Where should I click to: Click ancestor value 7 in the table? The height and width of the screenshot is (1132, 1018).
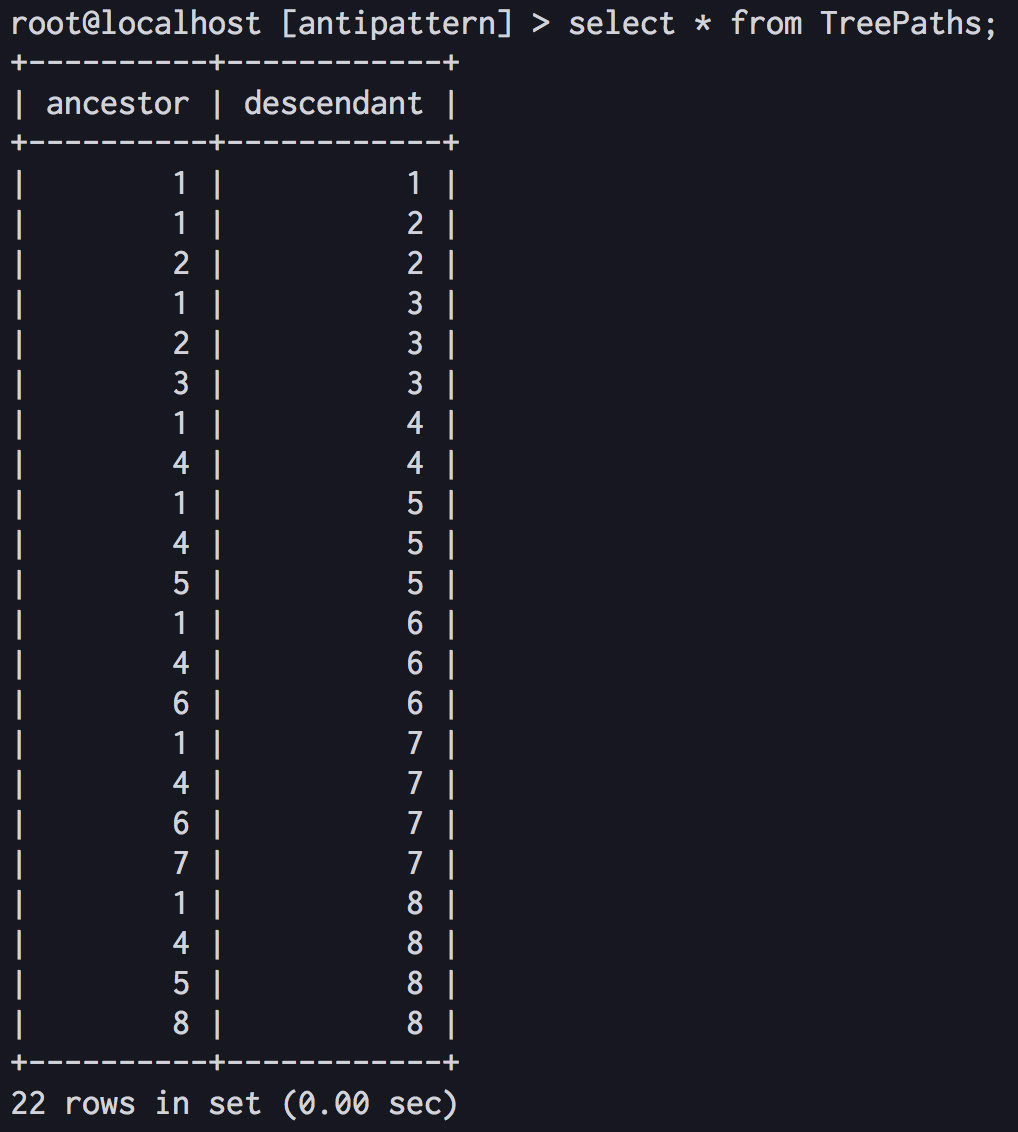[x=180, y=863]
